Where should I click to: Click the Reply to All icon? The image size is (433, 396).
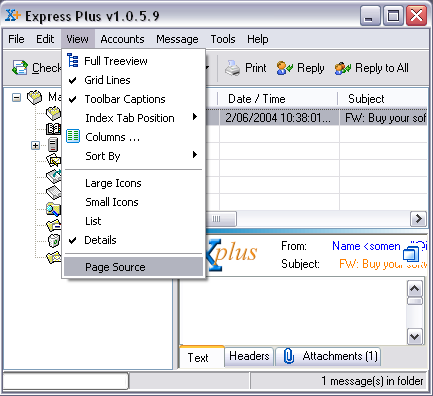pos(343,68)
